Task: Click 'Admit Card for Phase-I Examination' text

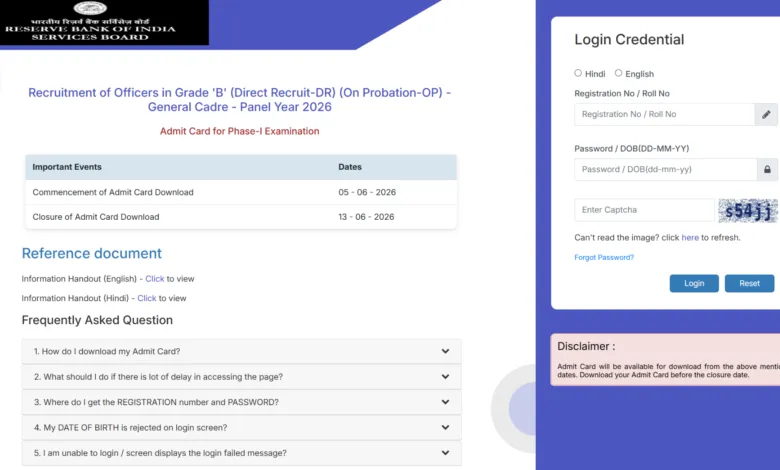Action: pyautogui.click(x=239, y=131)
